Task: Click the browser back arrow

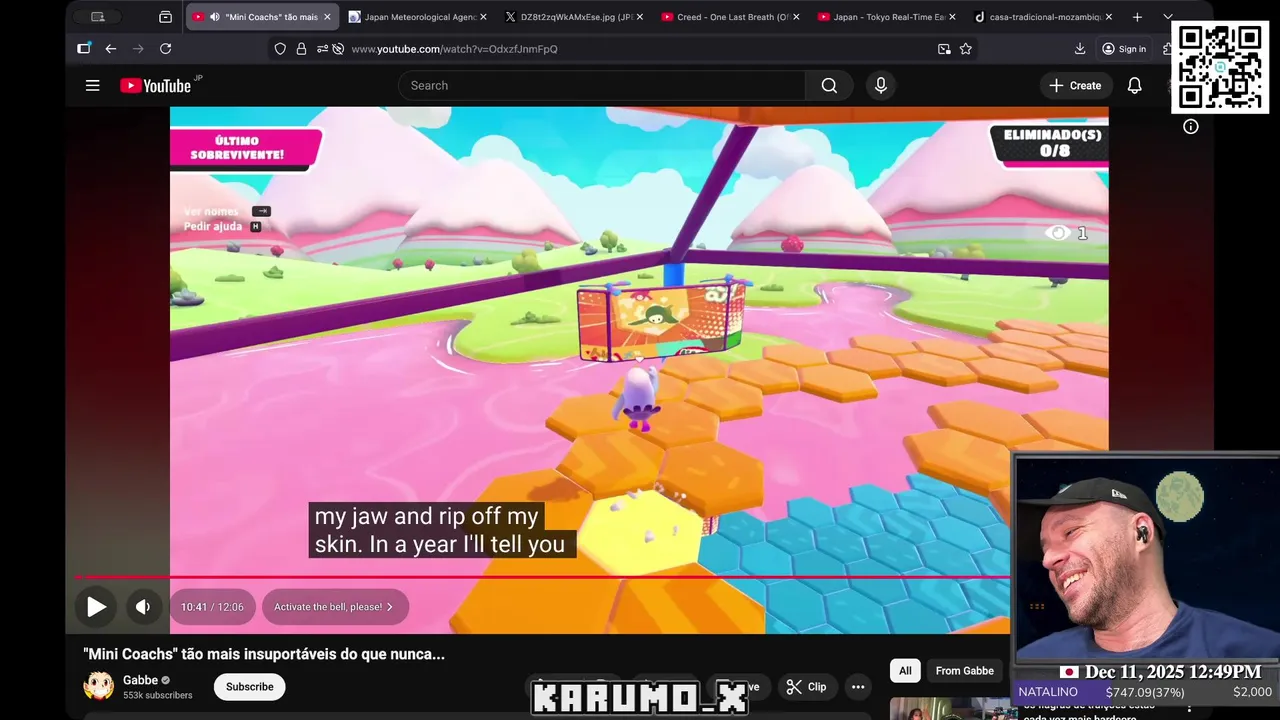Action: point(111,49)
